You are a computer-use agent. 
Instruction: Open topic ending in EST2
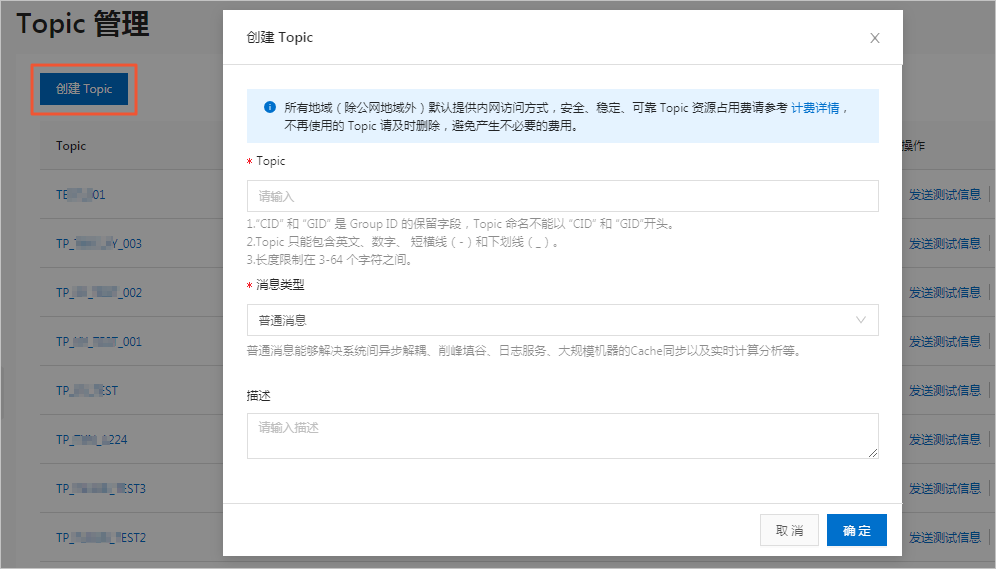tap(101, 538)
